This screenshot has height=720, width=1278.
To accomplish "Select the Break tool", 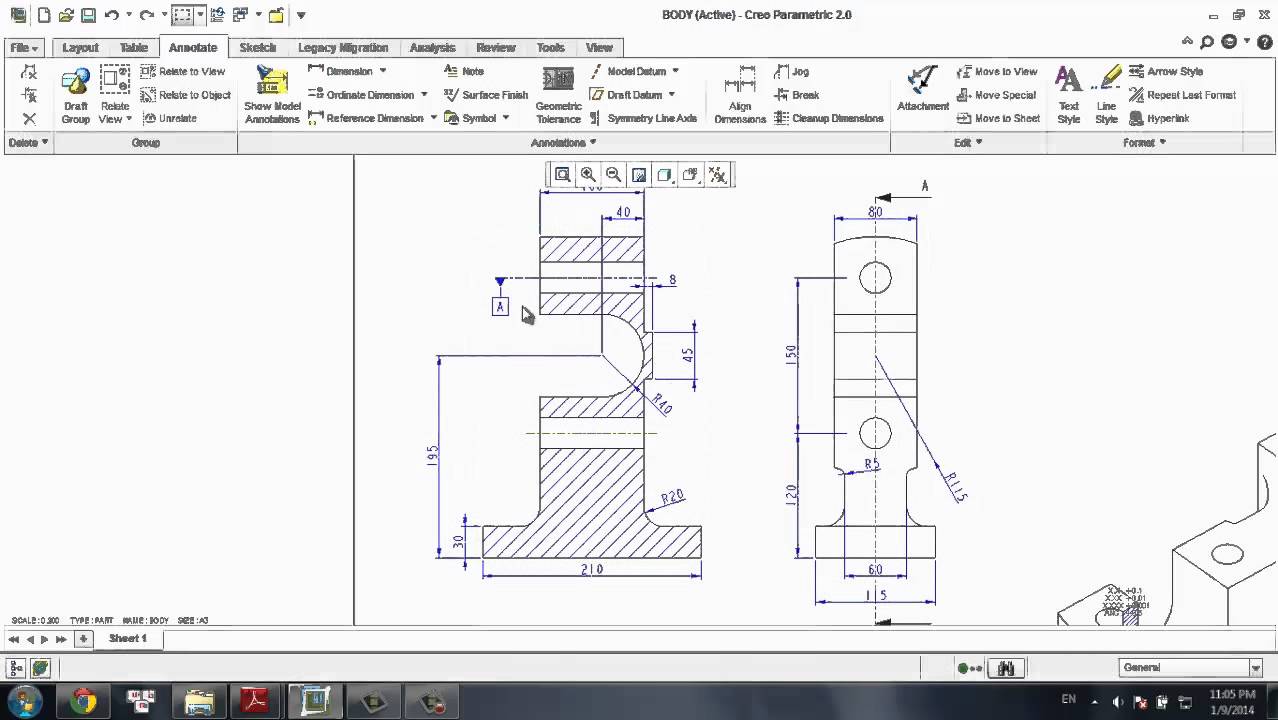I will point(796,95).
